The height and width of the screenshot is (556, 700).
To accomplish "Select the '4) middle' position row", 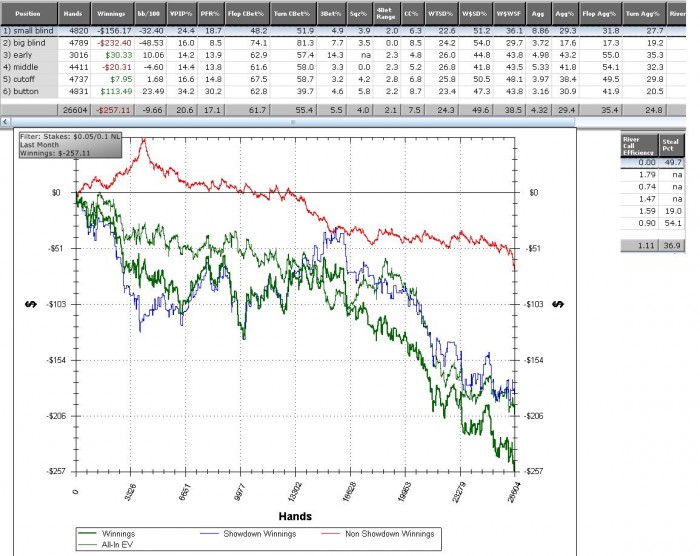I will tap(343, 67).
